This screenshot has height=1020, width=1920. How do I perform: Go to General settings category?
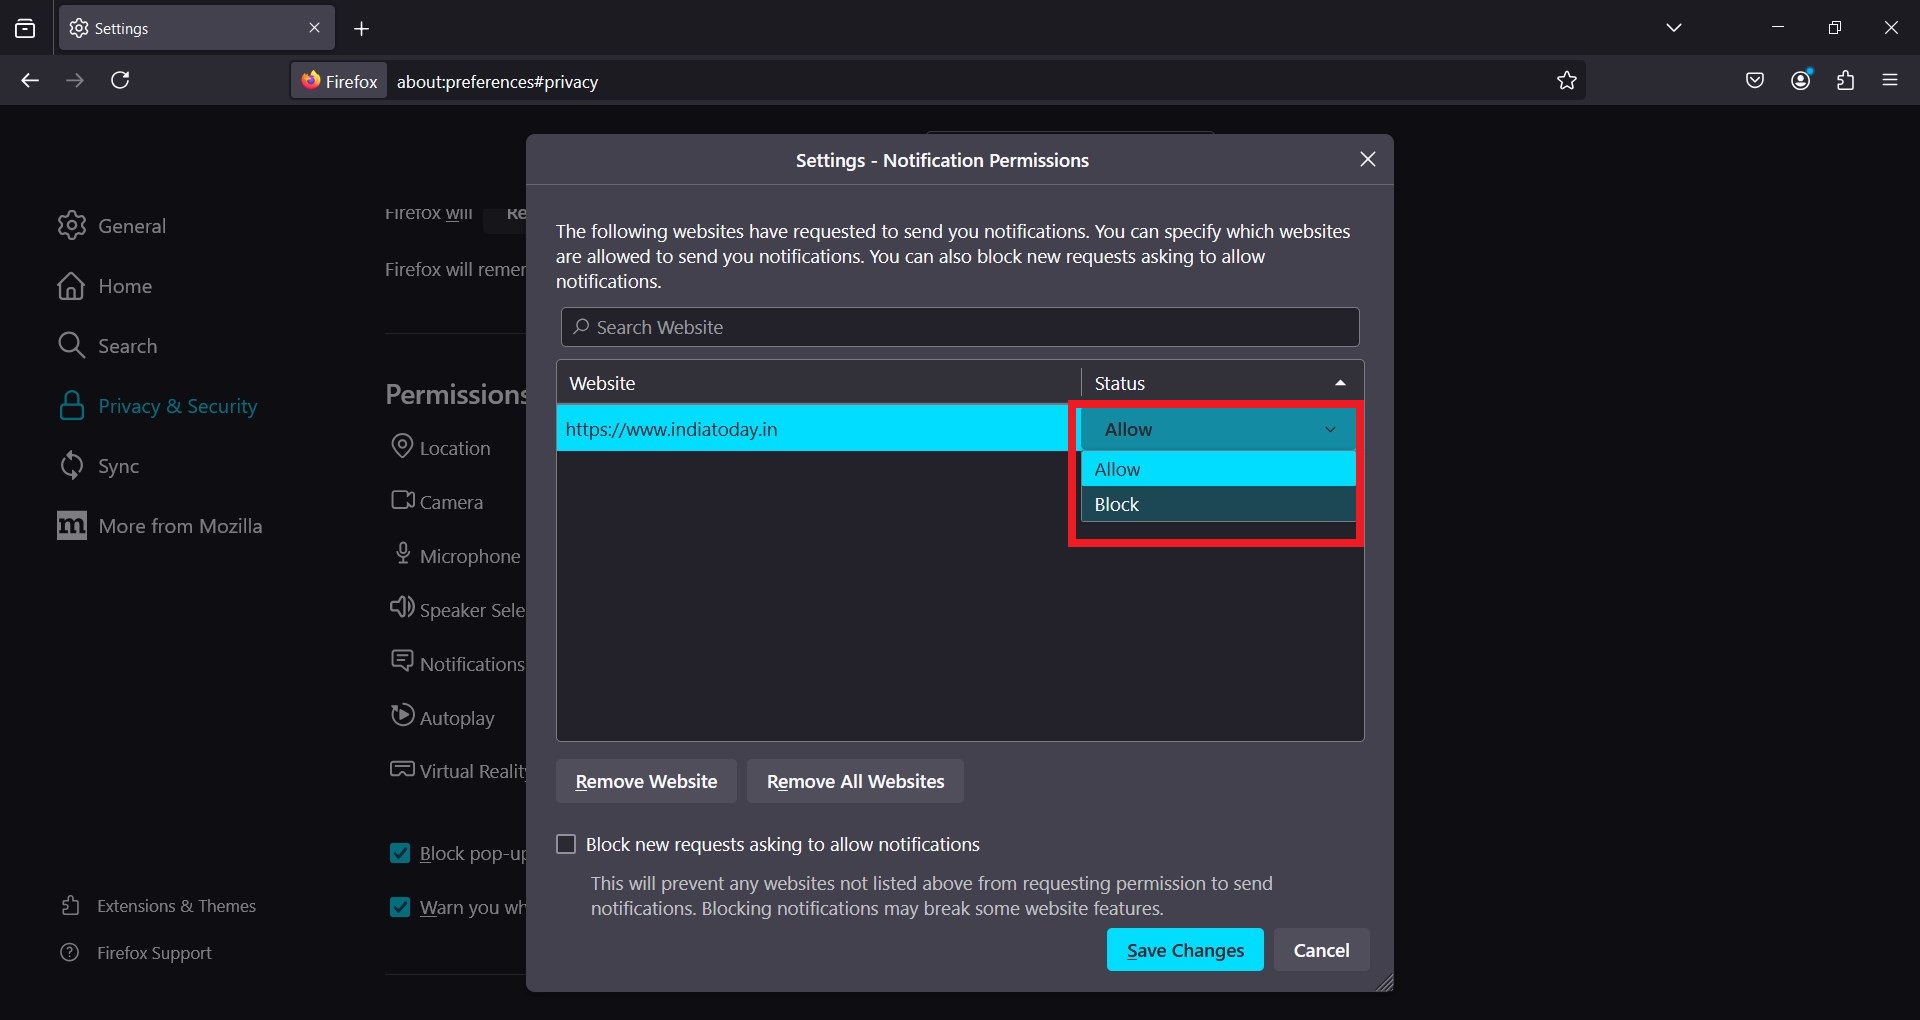click(x=112, y=226)
